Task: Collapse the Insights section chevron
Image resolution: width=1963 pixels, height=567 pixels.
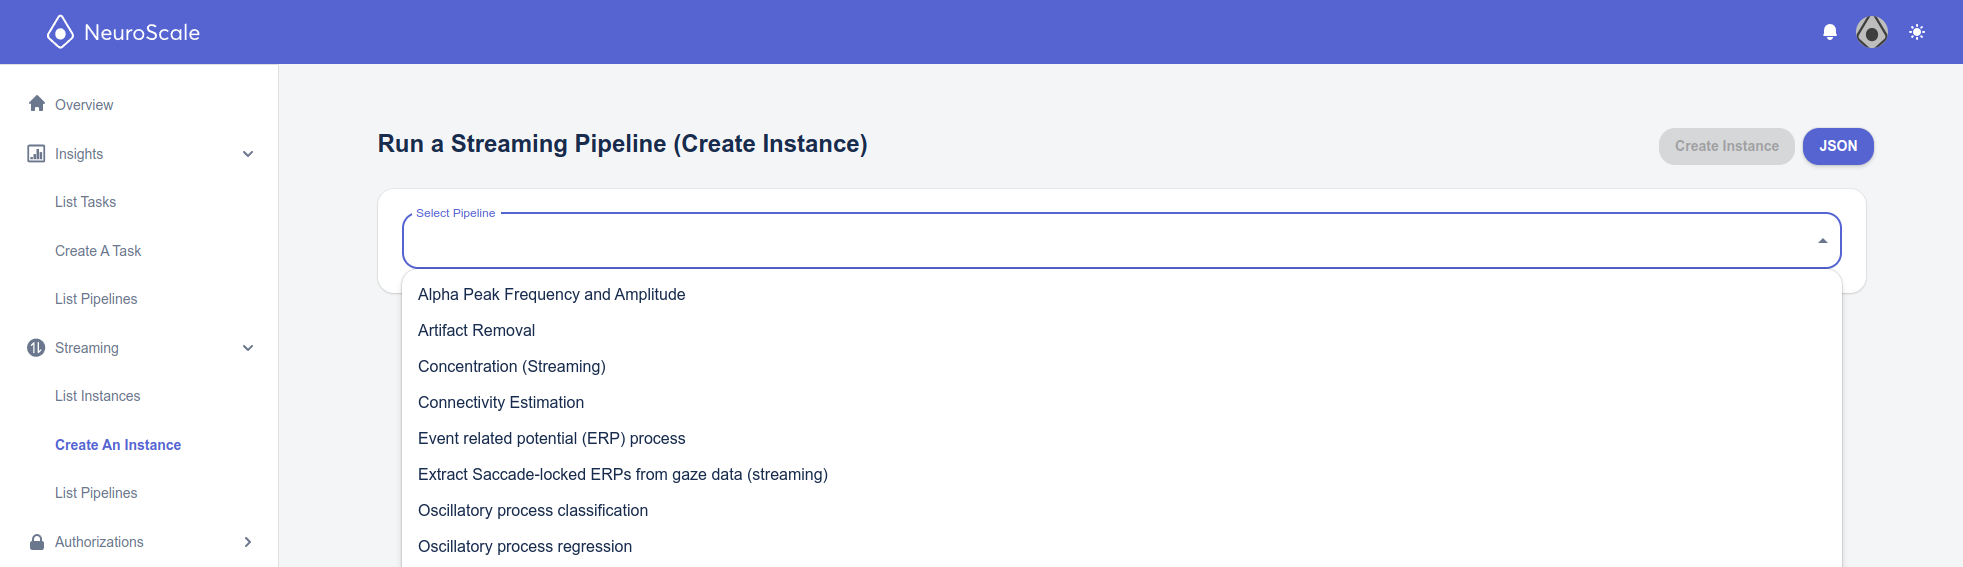Action: (248, 154)
